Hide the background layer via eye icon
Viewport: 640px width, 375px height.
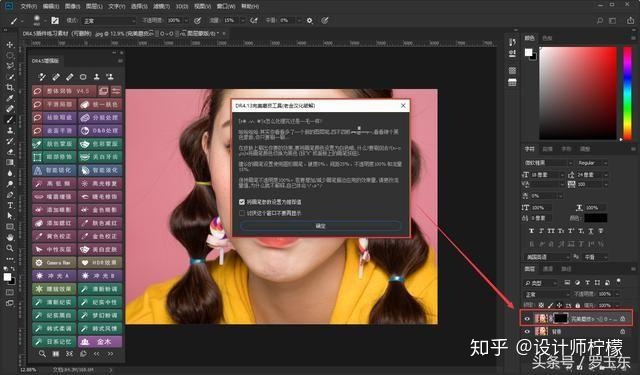point(527,331)
